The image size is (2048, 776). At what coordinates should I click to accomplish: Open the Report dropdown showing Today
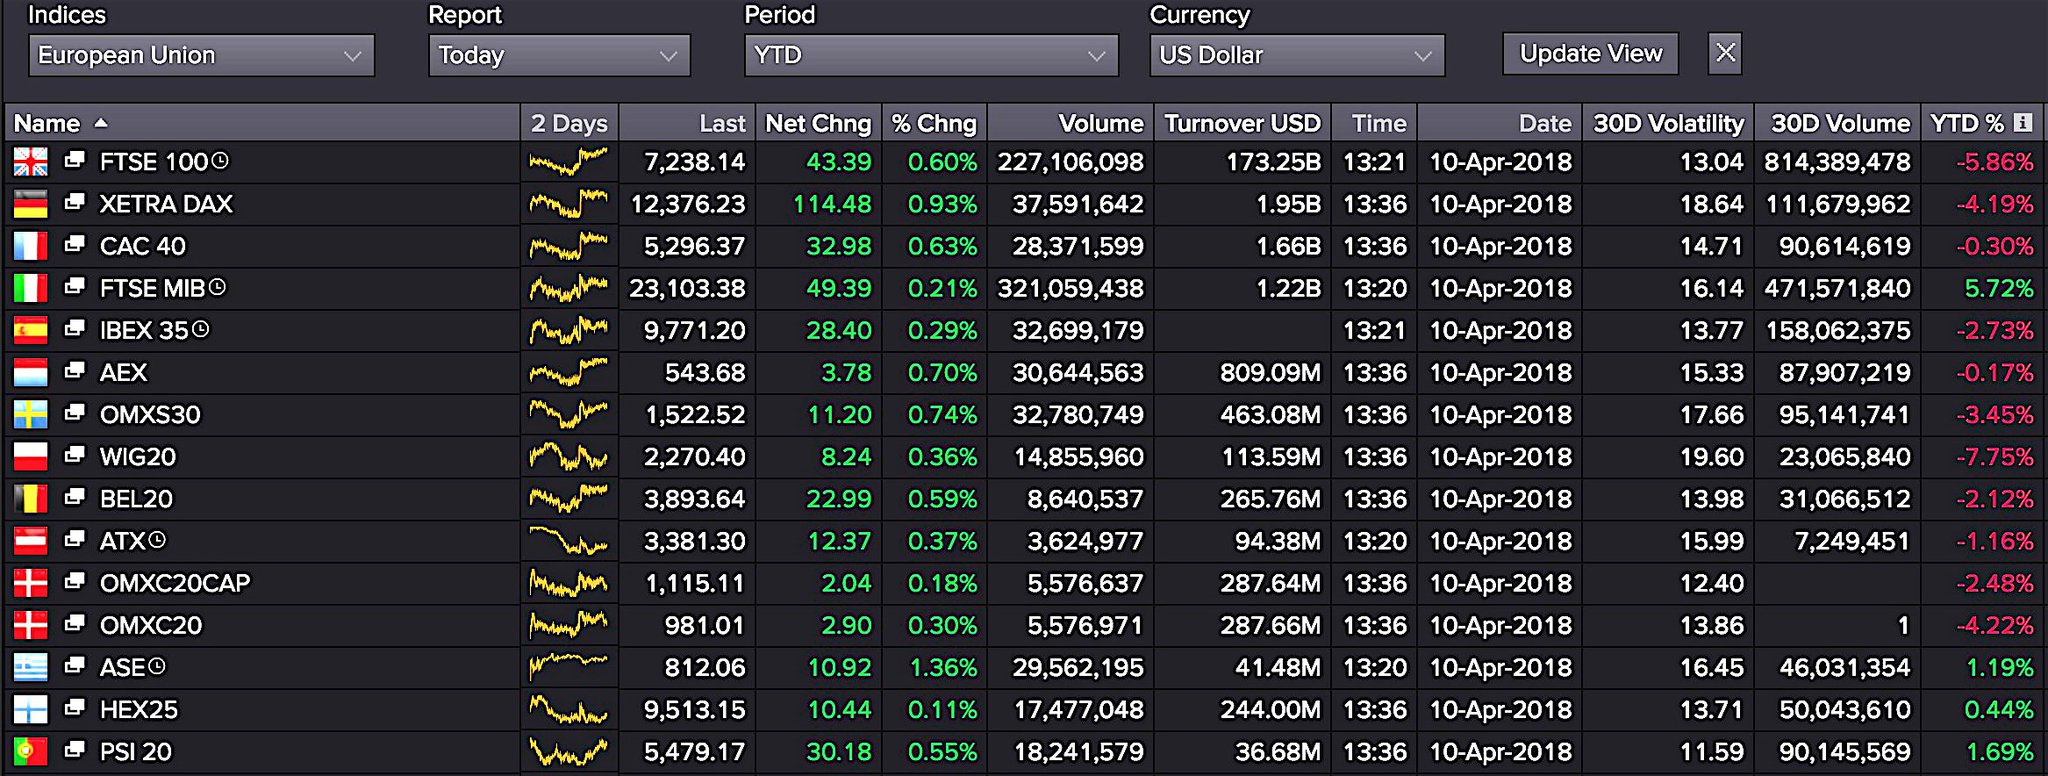(x=559, y=55)
